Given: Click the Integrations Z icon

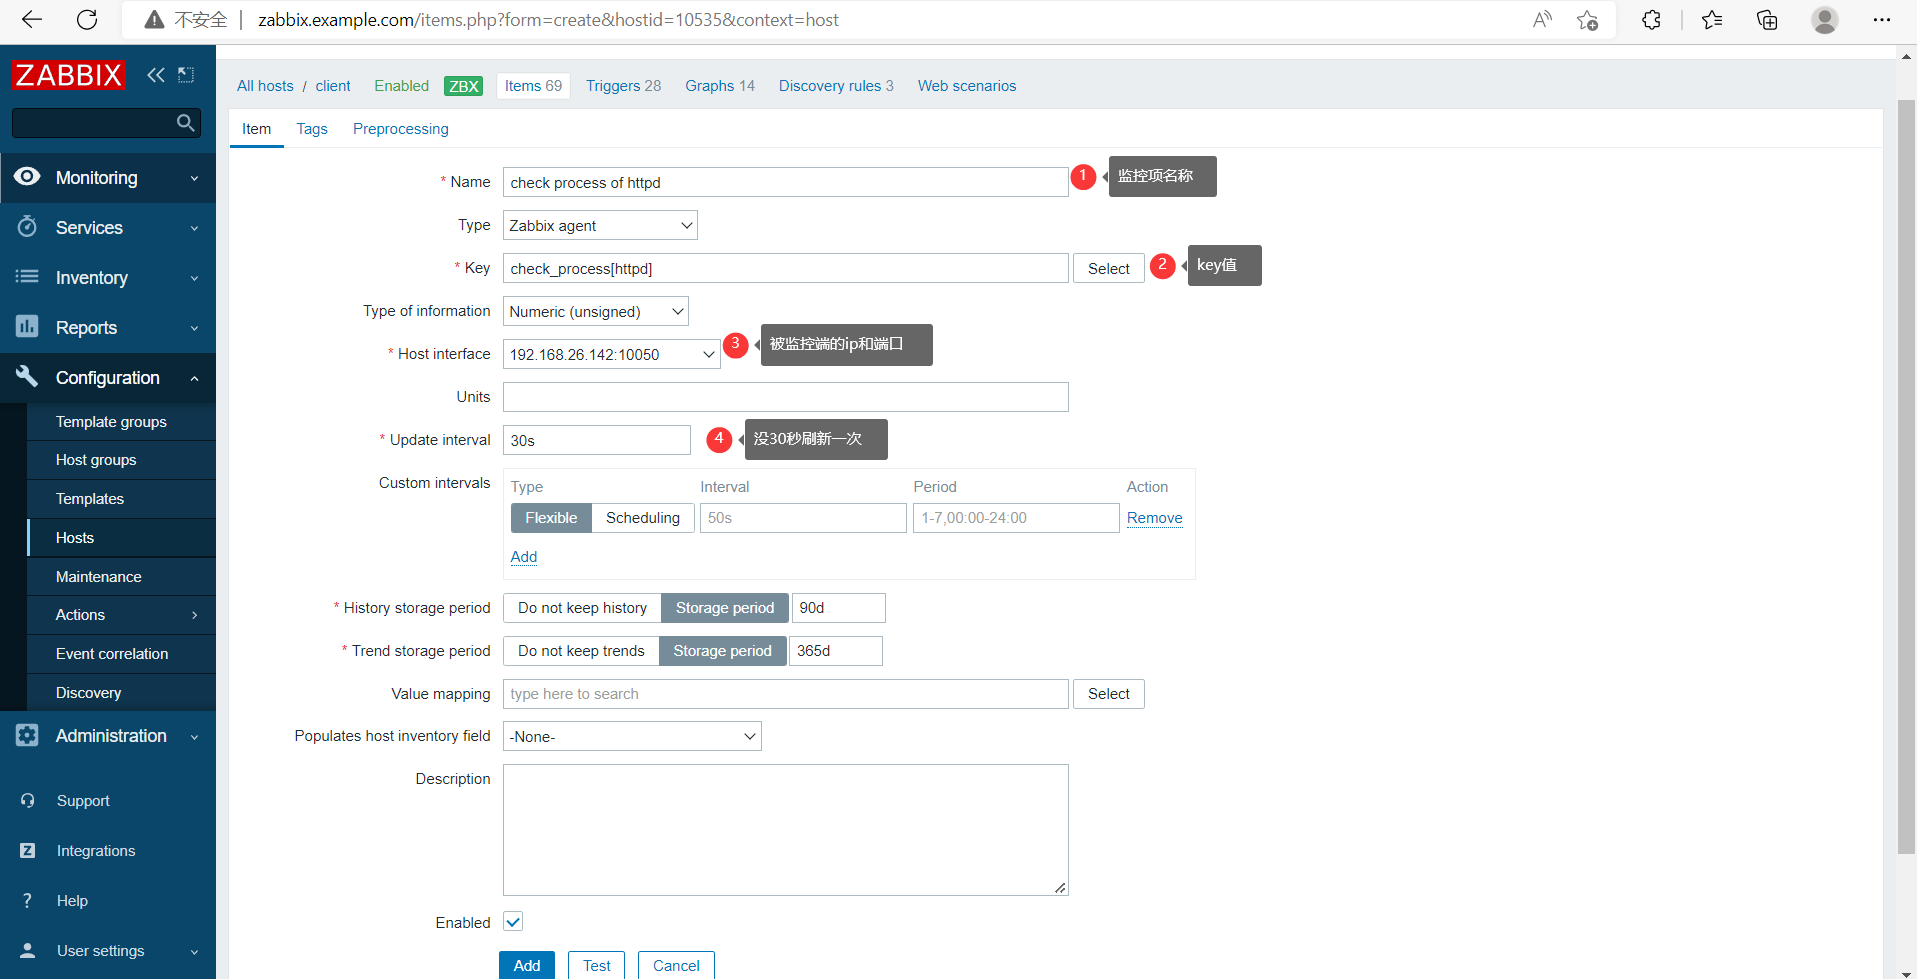Looking at the screenshot, I should (28, 850).
